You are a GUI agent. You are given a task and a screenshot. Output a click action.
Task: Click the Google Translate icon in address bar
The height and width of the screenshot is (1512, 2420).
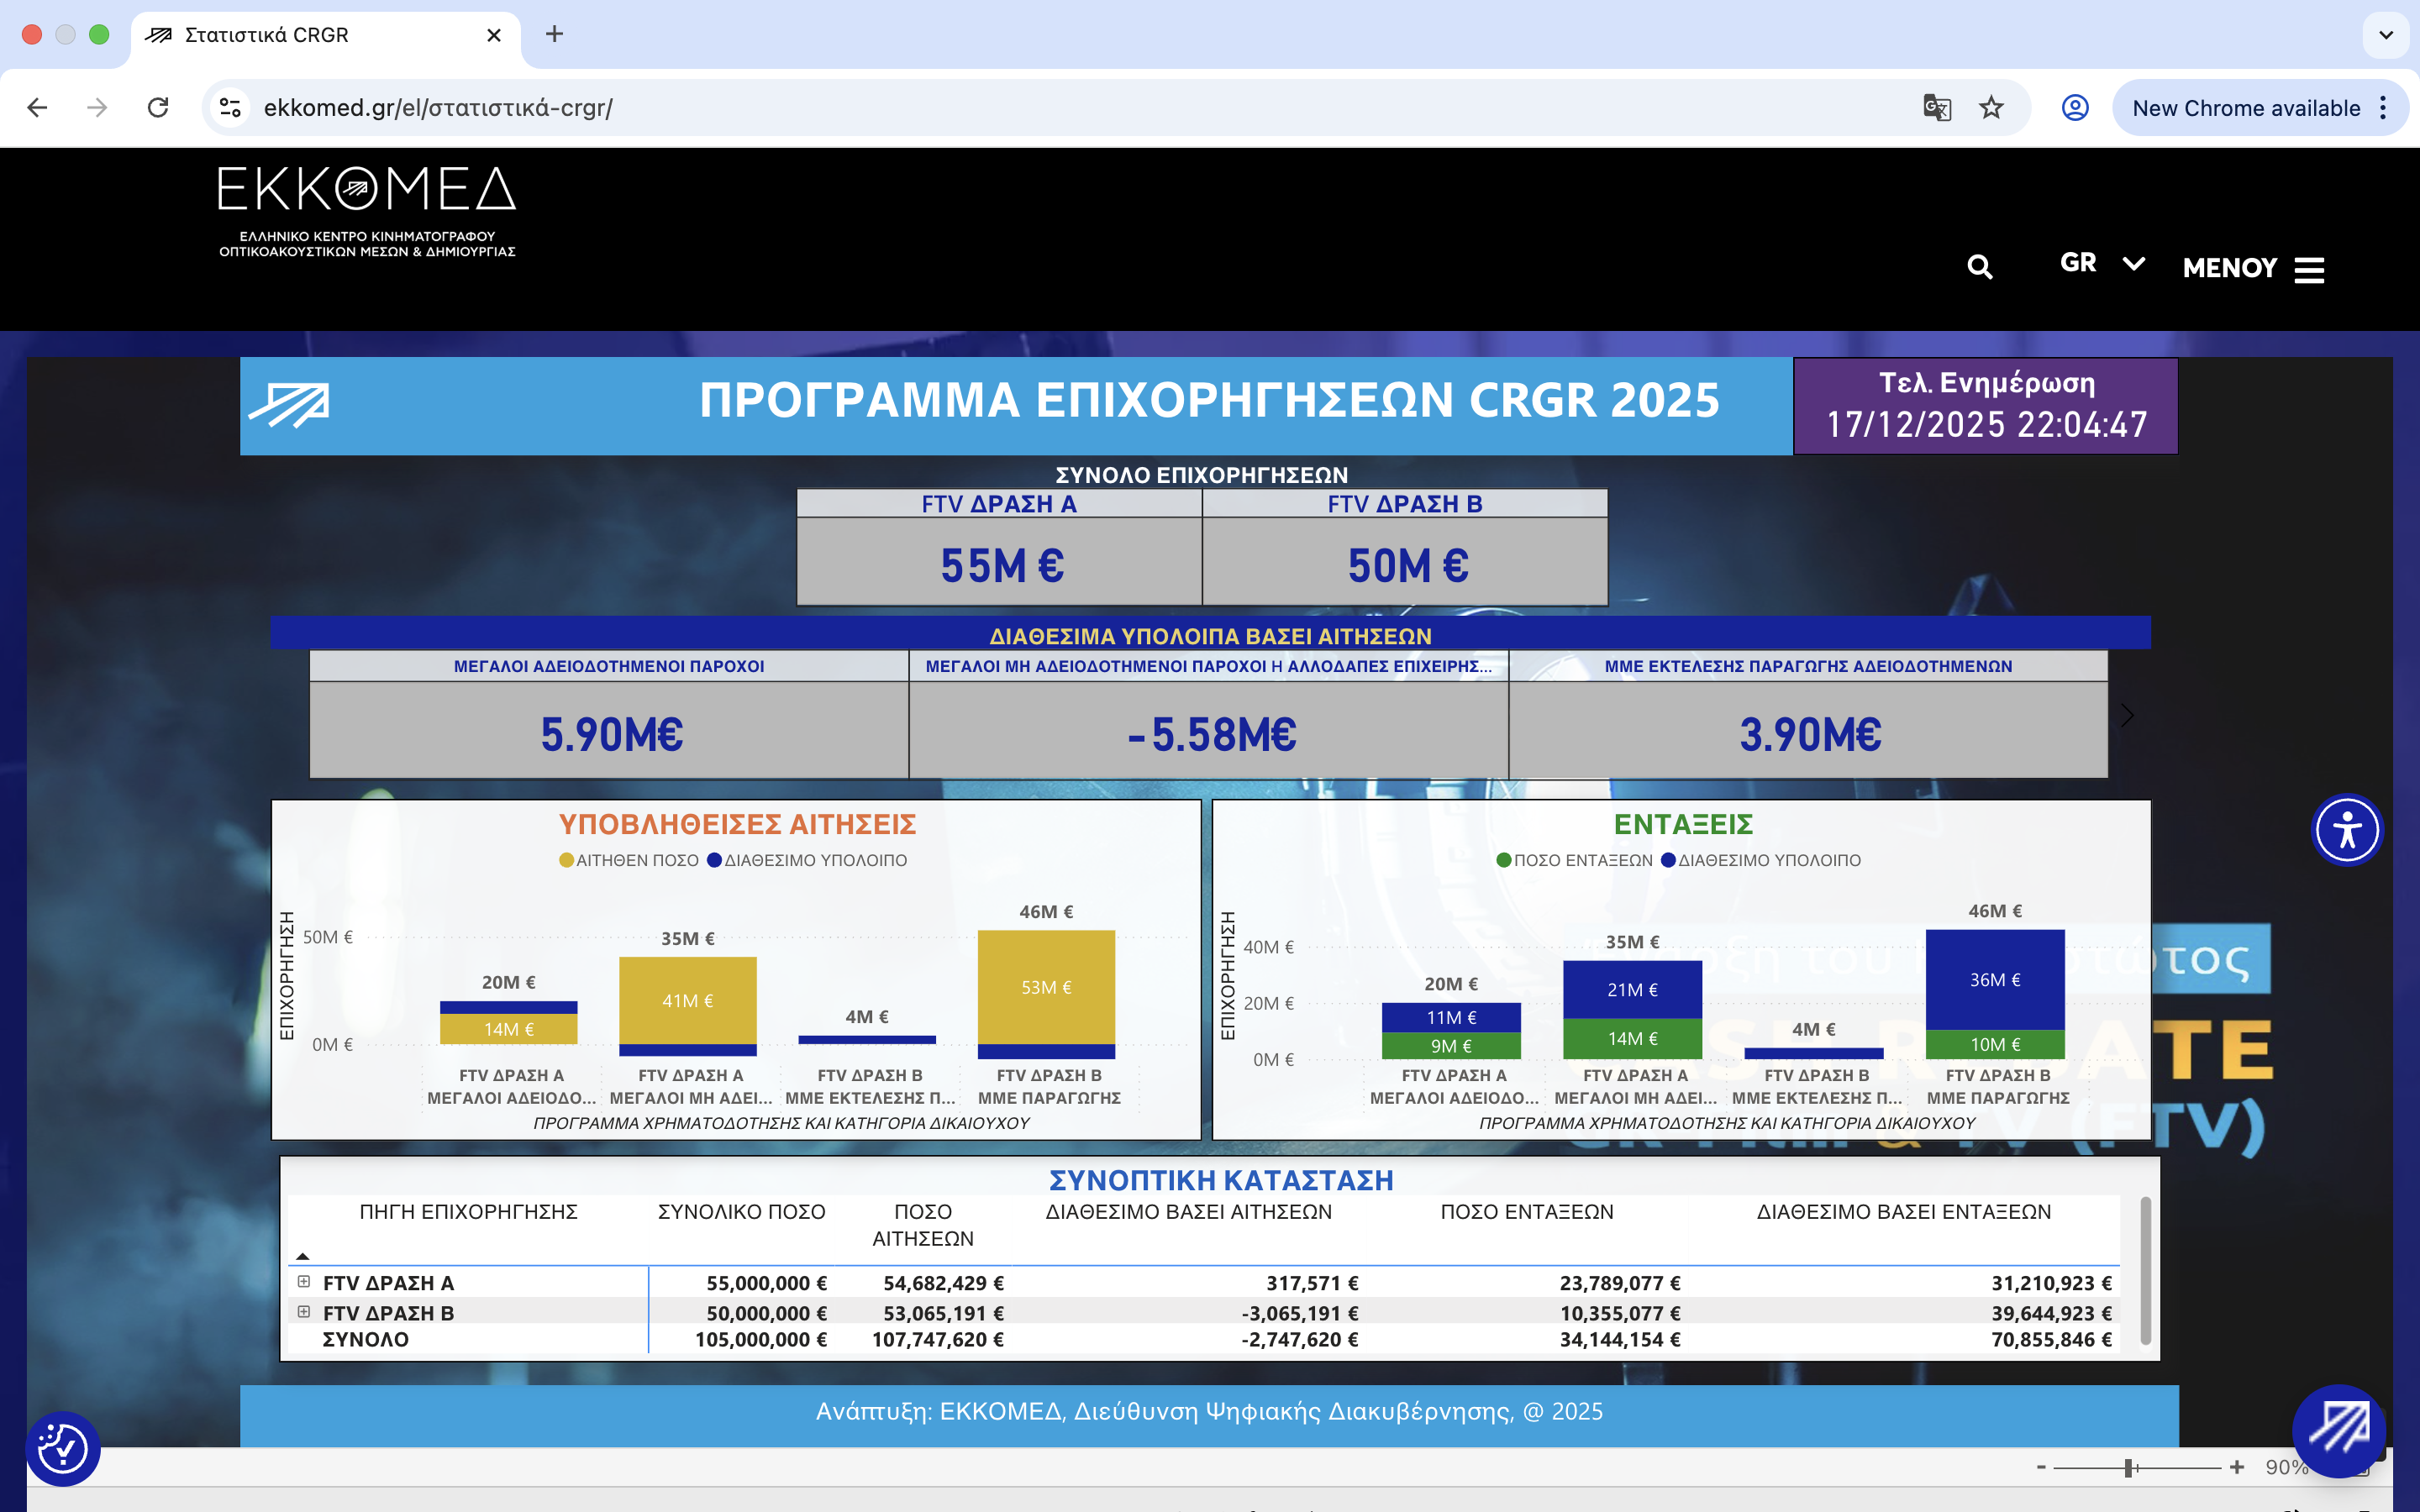click(x=1936, y=108)
